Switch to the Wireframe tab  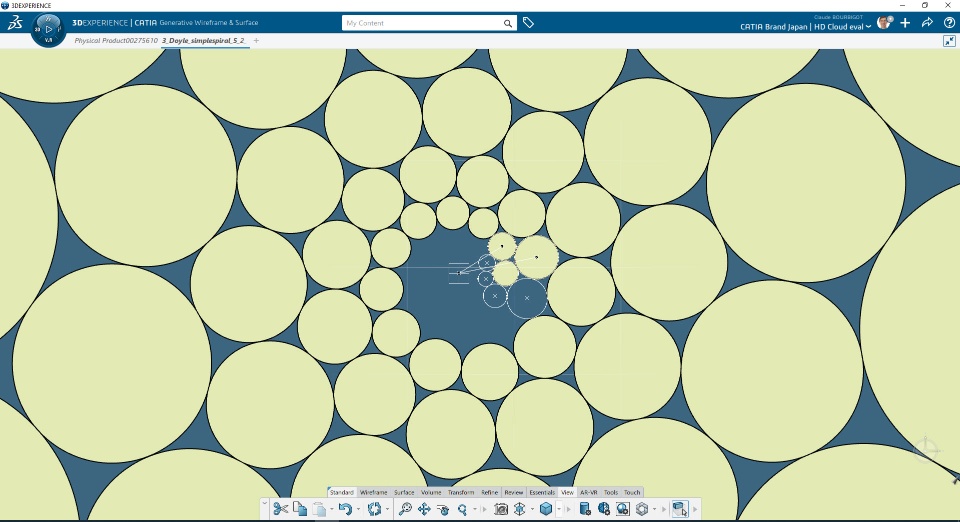point(373,492)
